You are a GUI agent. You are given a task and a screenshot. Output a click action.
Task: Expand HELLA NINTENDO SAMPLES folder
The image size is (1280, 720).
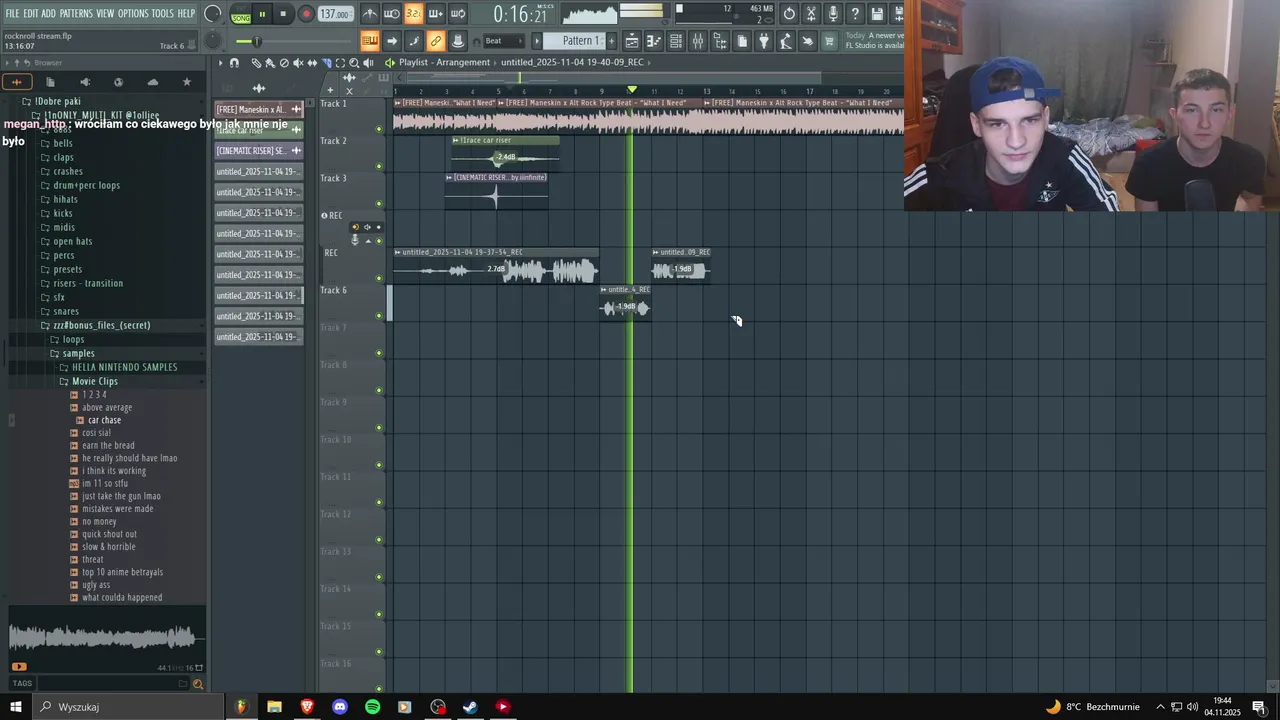tap(124, 367)
